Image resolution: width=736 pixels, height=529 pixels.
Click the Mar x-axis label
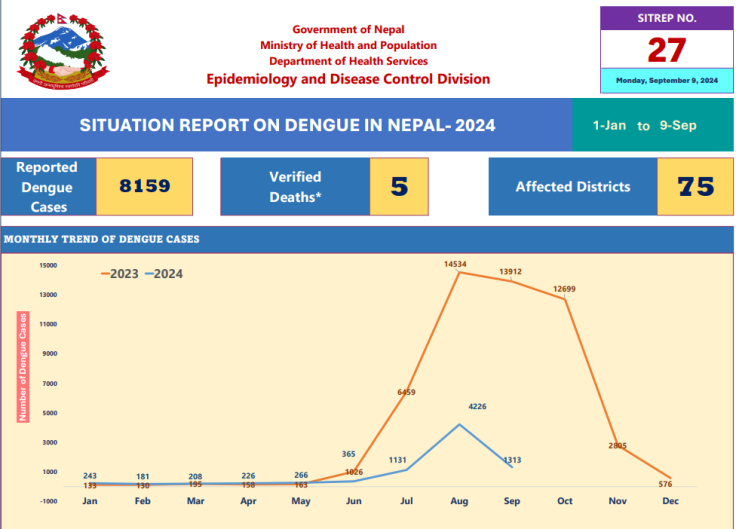click(196, 501)
